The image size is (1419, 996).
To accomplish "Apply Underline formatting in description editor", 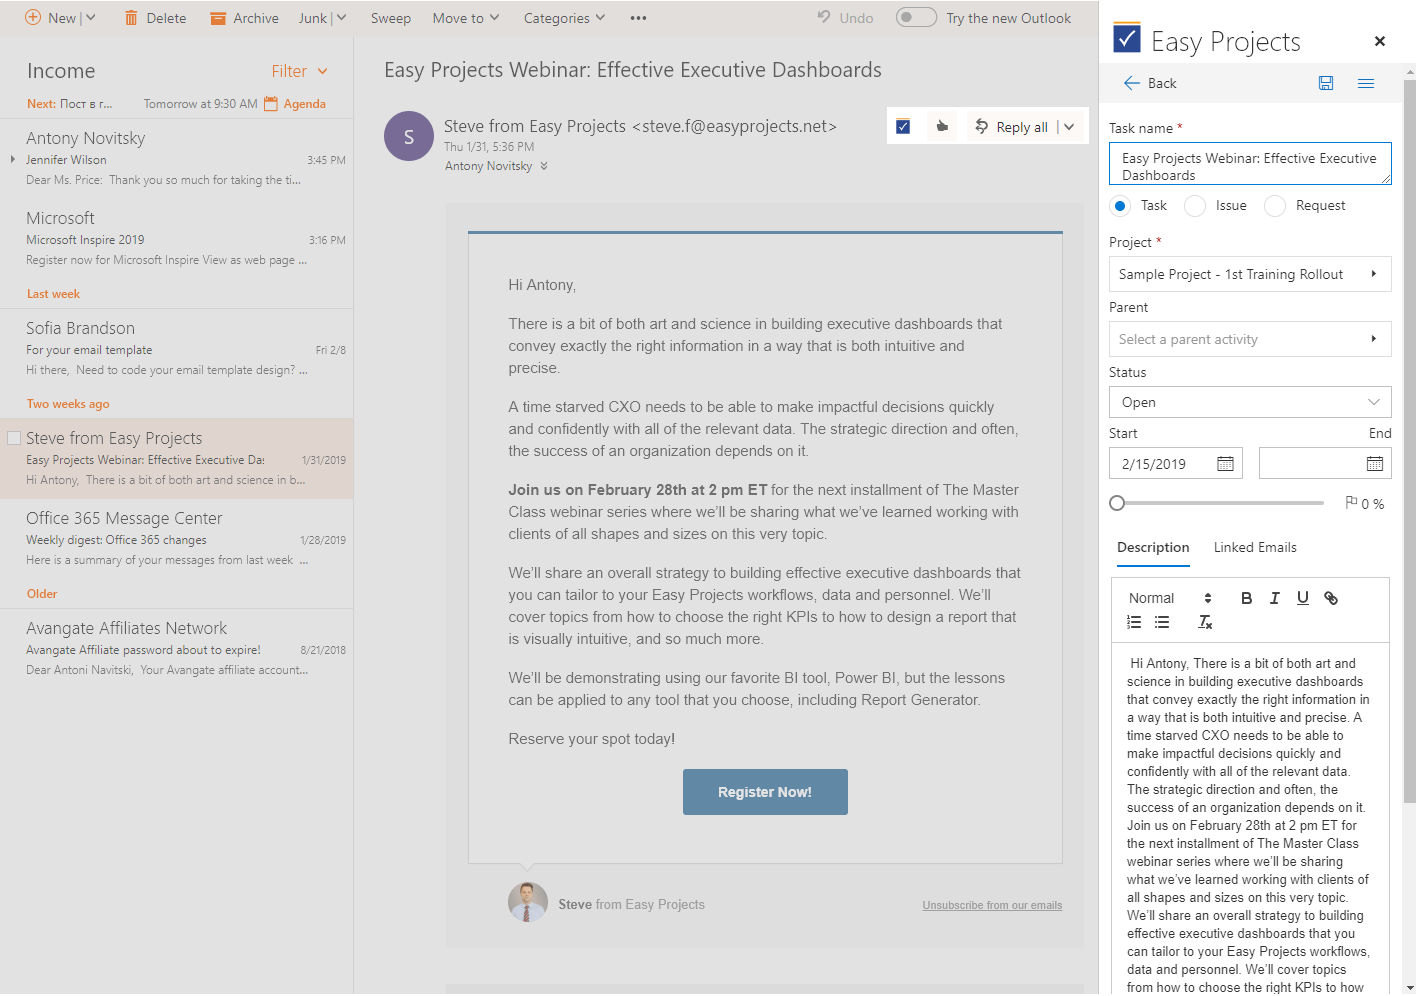I will click(x=1302, y=598).
